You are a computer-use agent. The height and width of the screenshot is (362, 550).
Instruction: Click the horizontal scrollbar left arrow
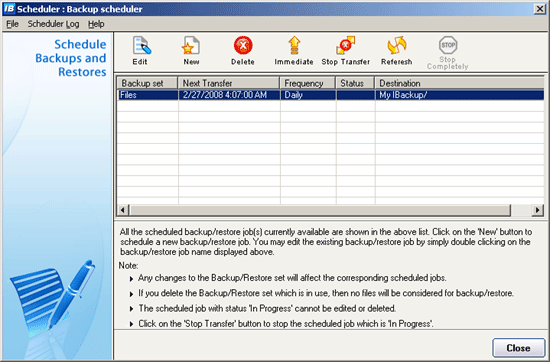[122, 210]
